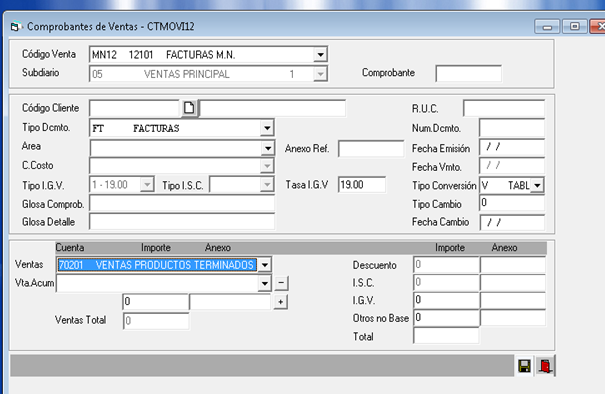The width and height of the screenshot is (605, 398).
Task: Click the I.S.C. anexo field
Action: (513, 283)
